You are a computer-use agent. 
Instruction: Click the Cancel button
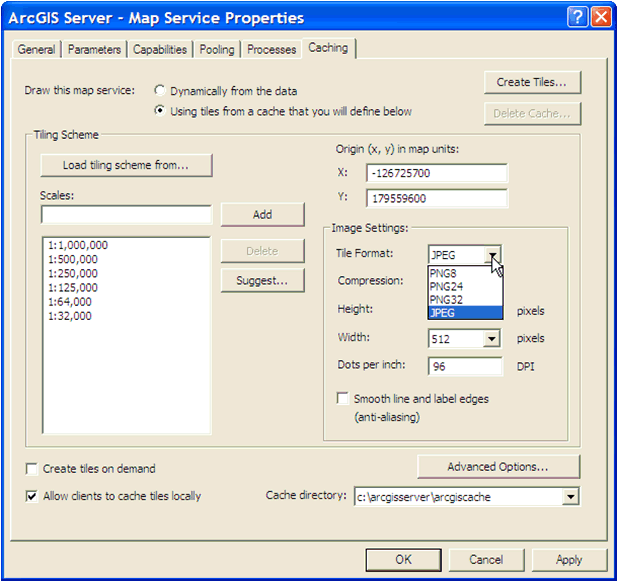coord(486,560)
